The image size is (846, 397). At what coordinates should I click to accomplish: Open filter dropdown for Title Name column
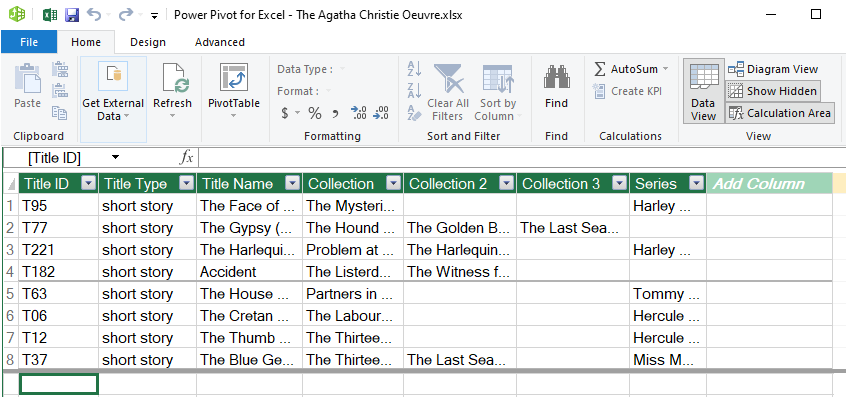[292, 183]
